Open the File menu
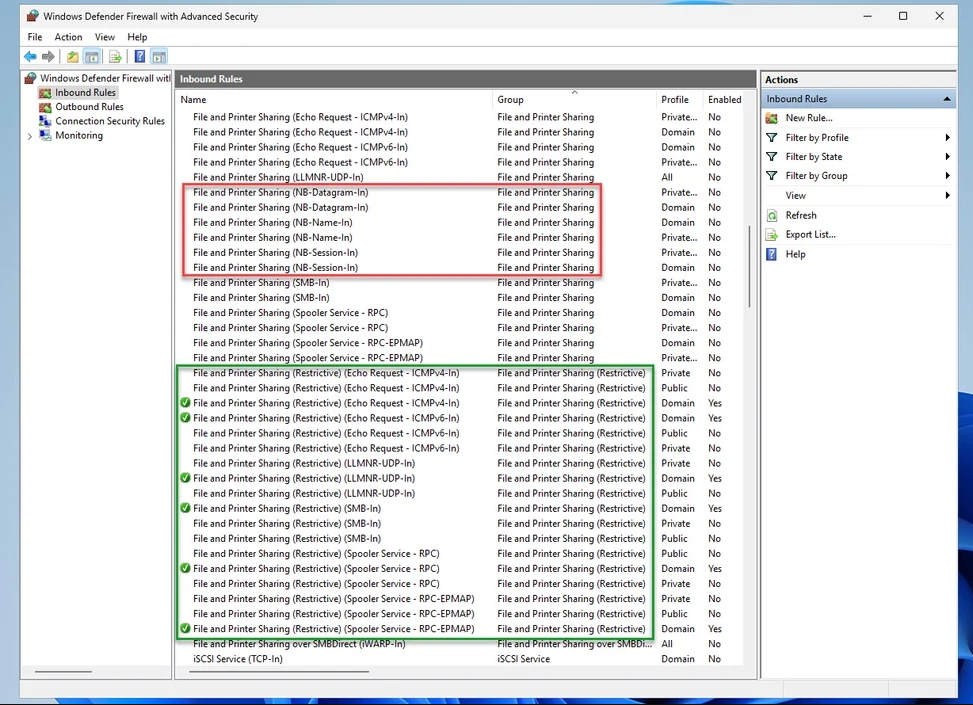The height and width of the screenshot is (705, 973). [35, 37]
